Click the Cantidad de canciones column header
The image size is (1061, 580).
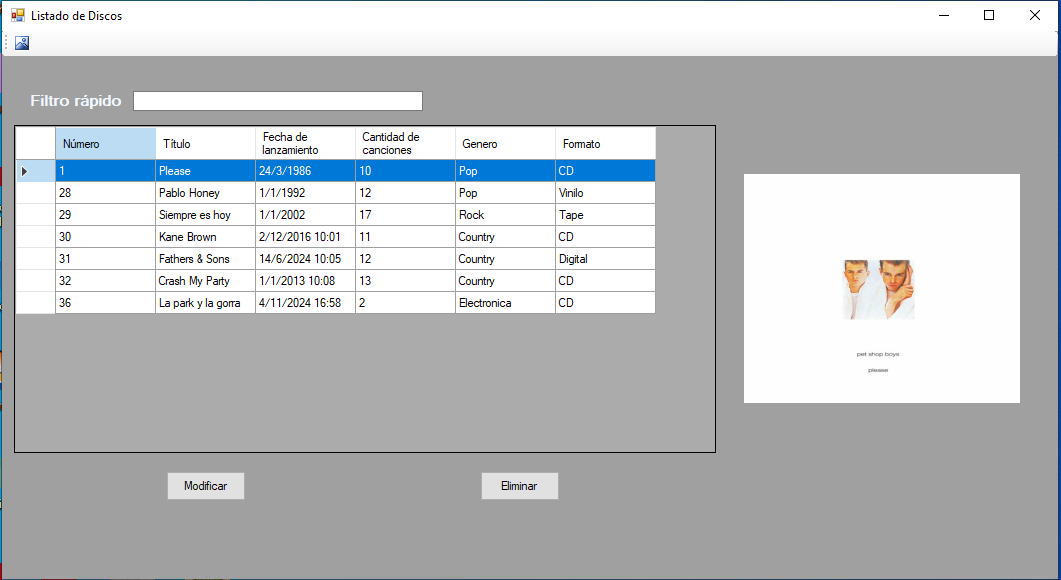tap(405, 144)
